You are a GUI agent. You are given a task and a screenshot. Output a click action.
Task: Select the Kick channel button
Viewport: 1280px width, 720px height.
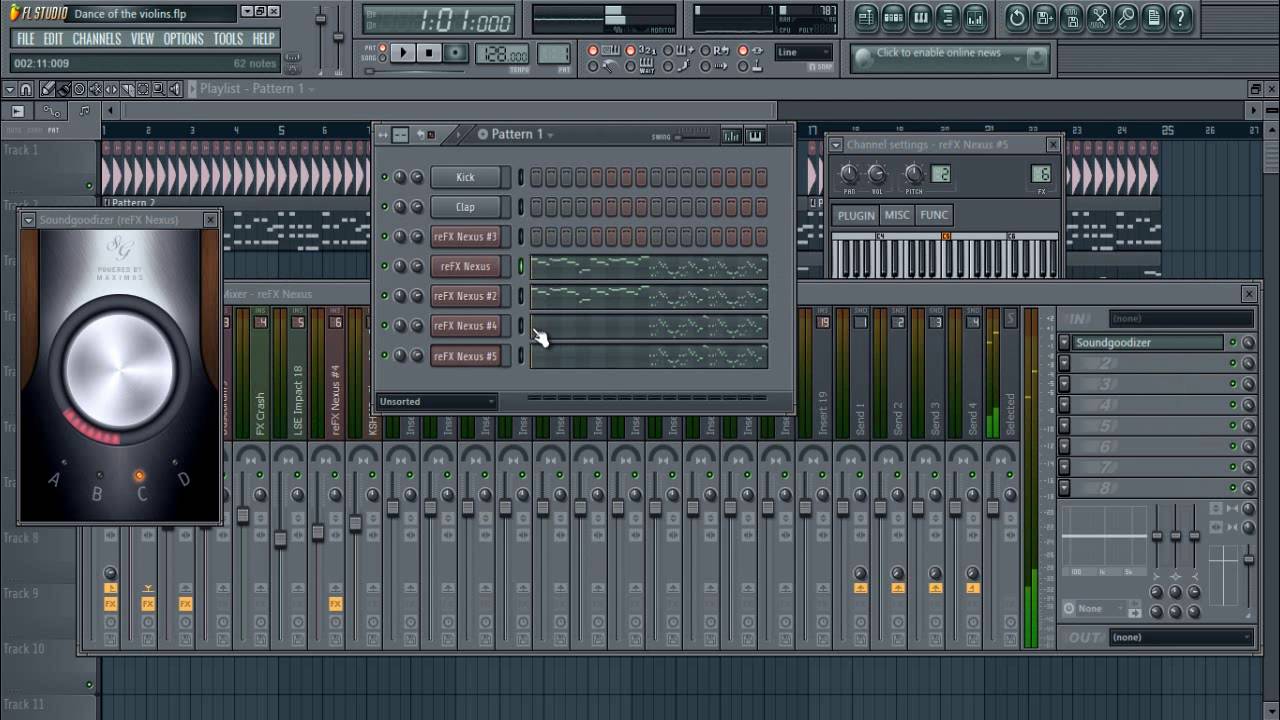tap(466, 177)
